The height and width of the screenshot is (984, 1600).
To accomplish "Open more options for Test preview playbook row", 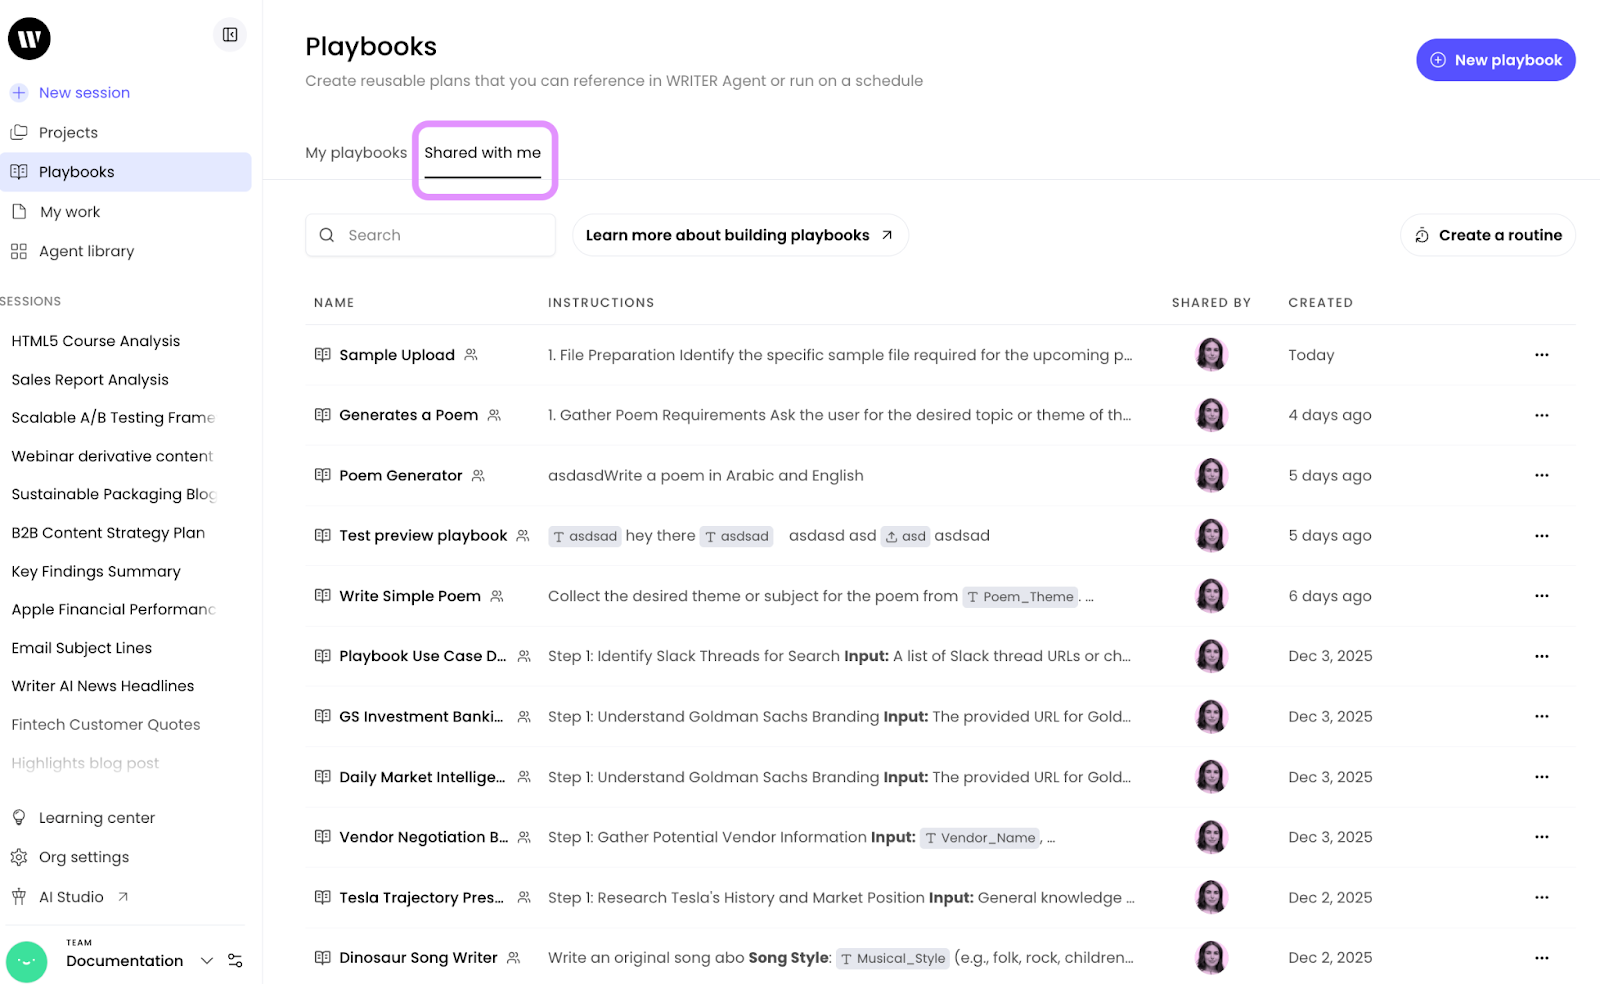I will (1541, 536).
